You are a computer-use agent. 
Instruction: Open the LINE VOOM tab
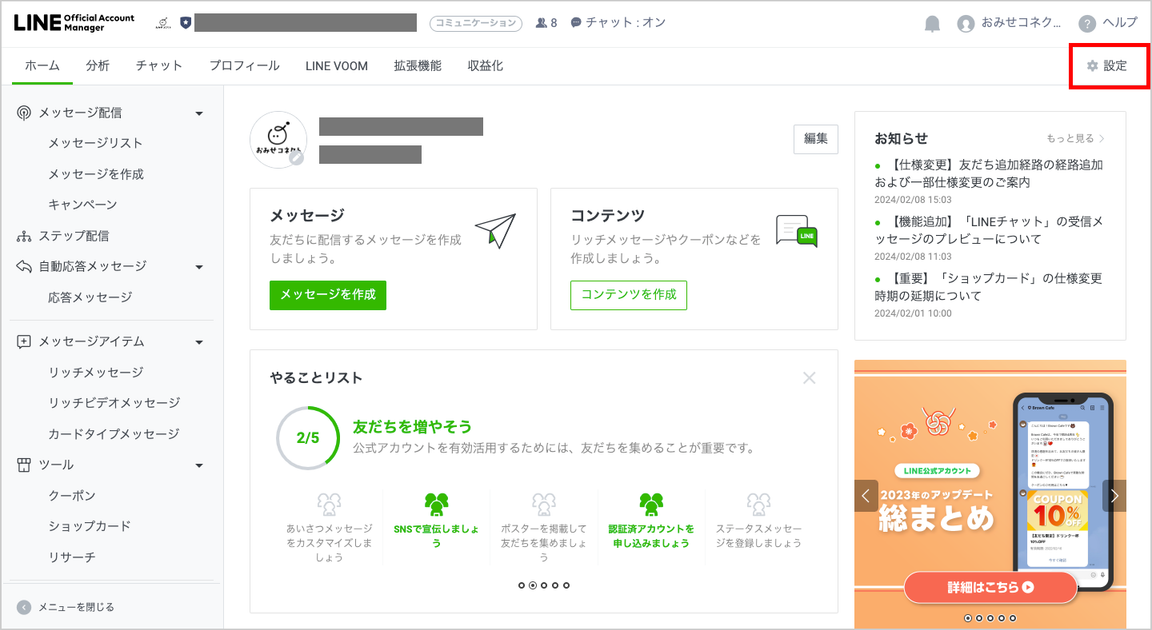point(336,64)
